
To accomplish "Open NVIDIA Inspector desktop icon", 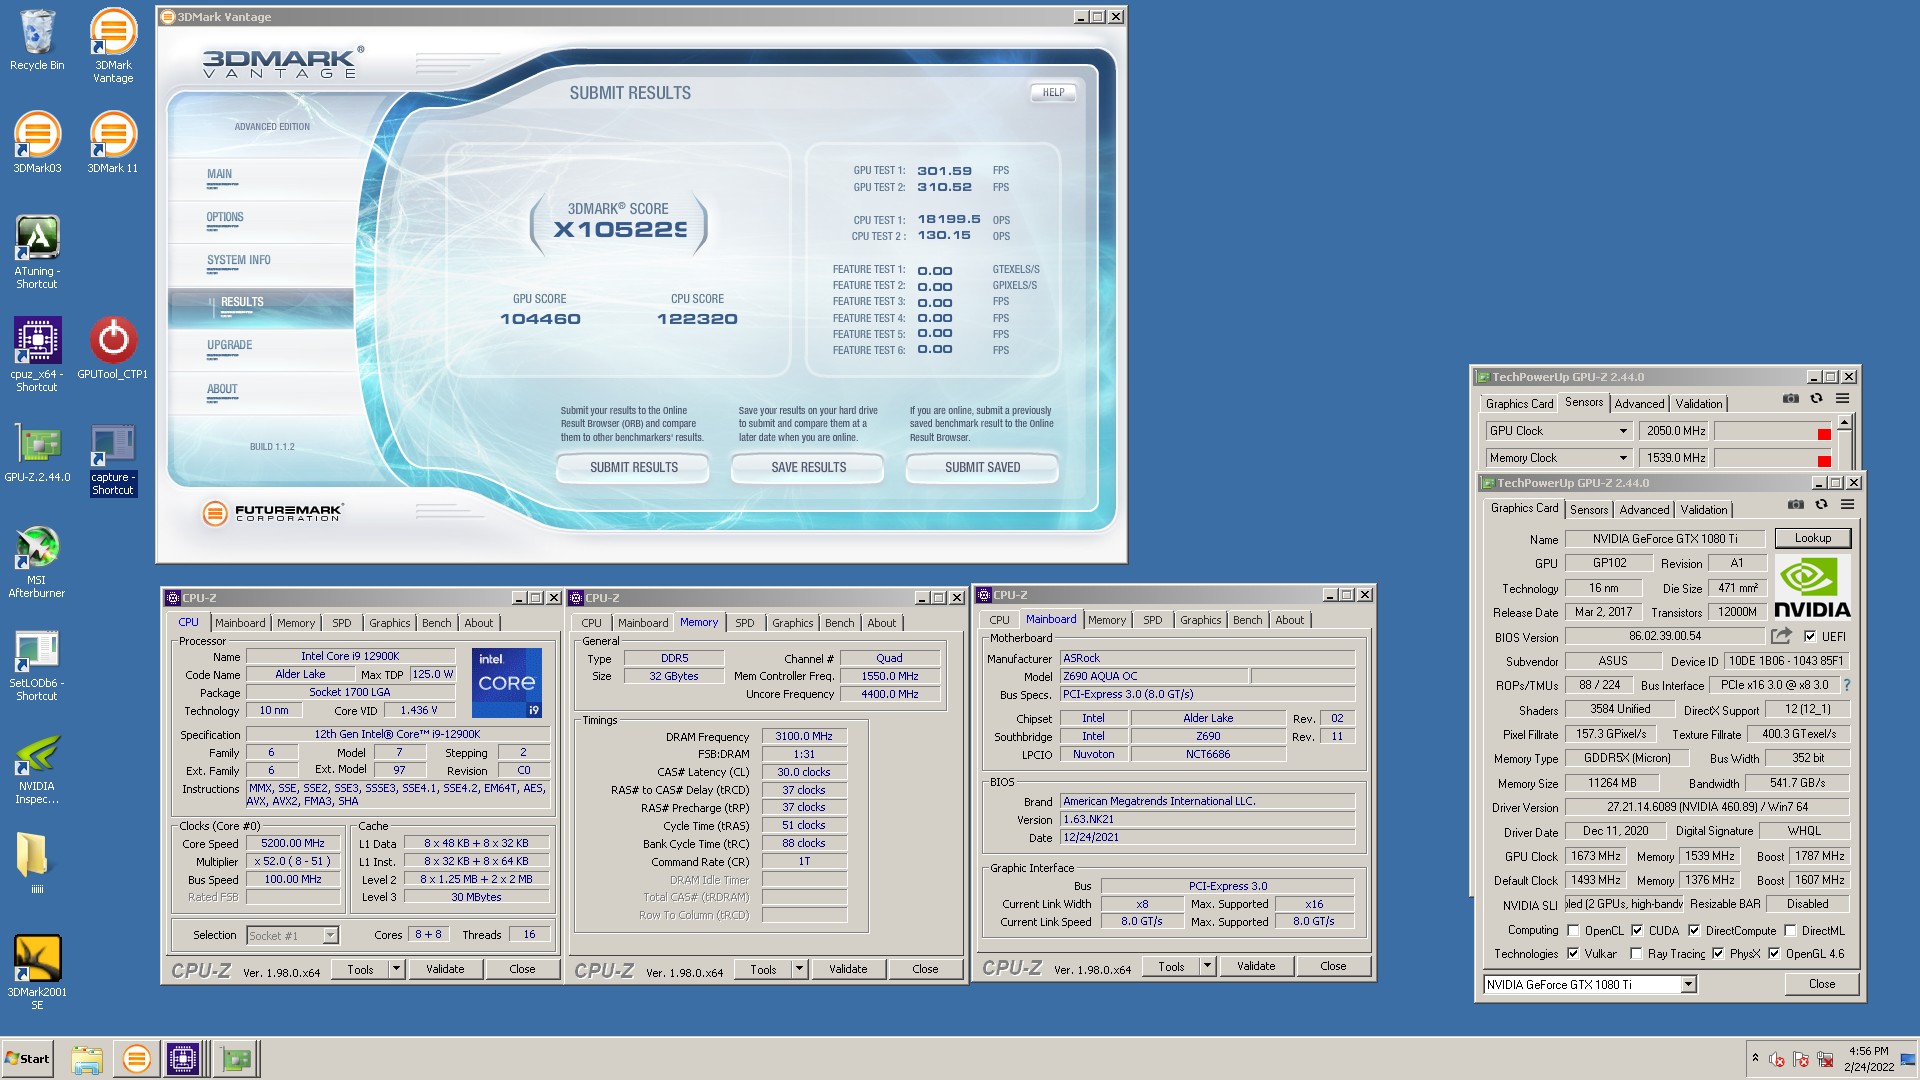I will tap(37, 769).
